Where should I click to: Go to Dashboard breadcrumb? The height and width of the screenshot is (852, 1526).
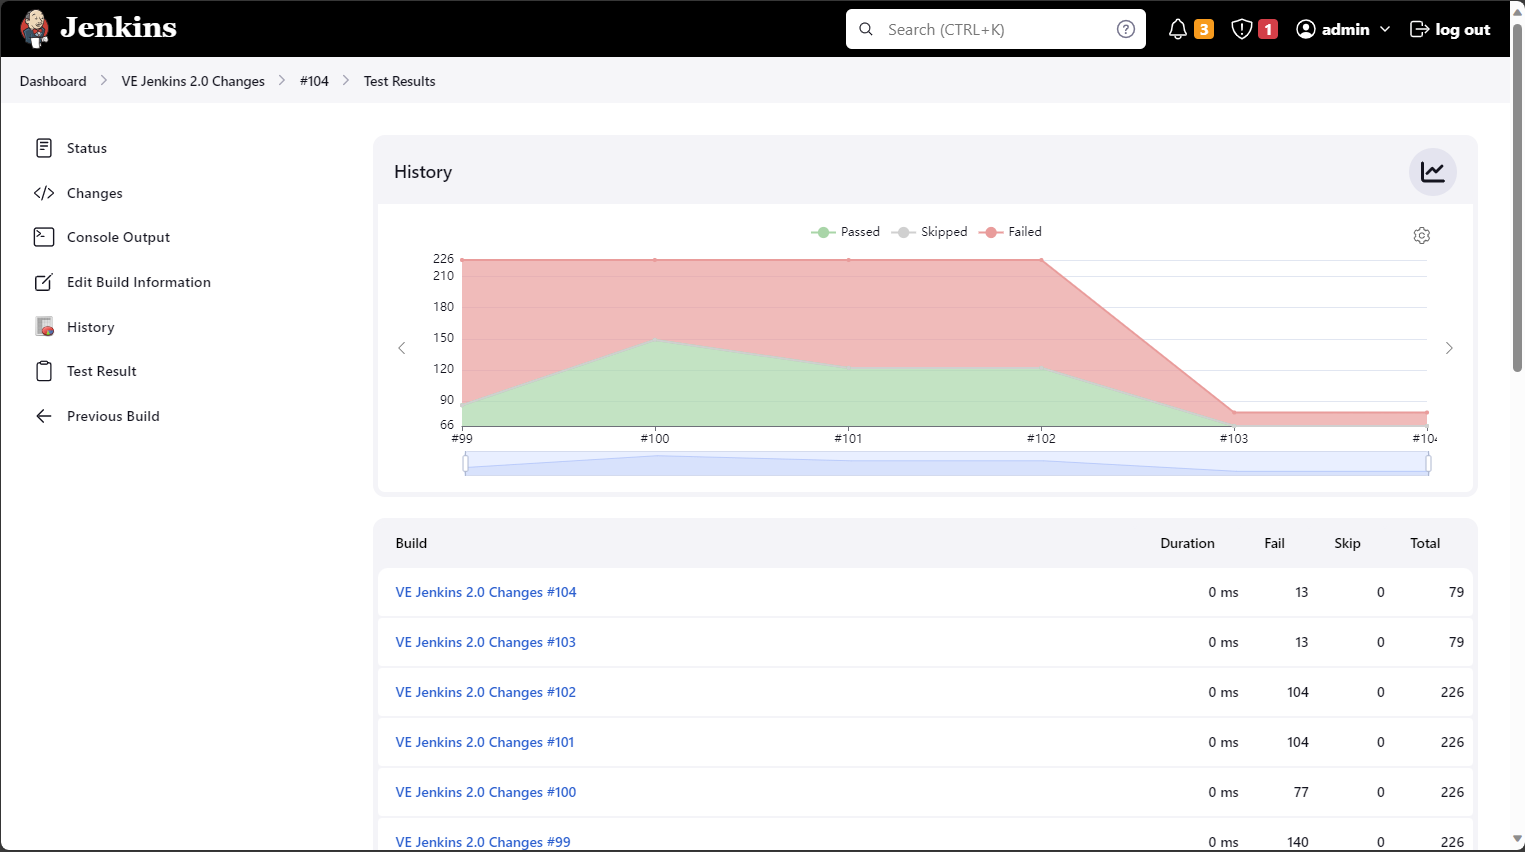pos(53,81)
